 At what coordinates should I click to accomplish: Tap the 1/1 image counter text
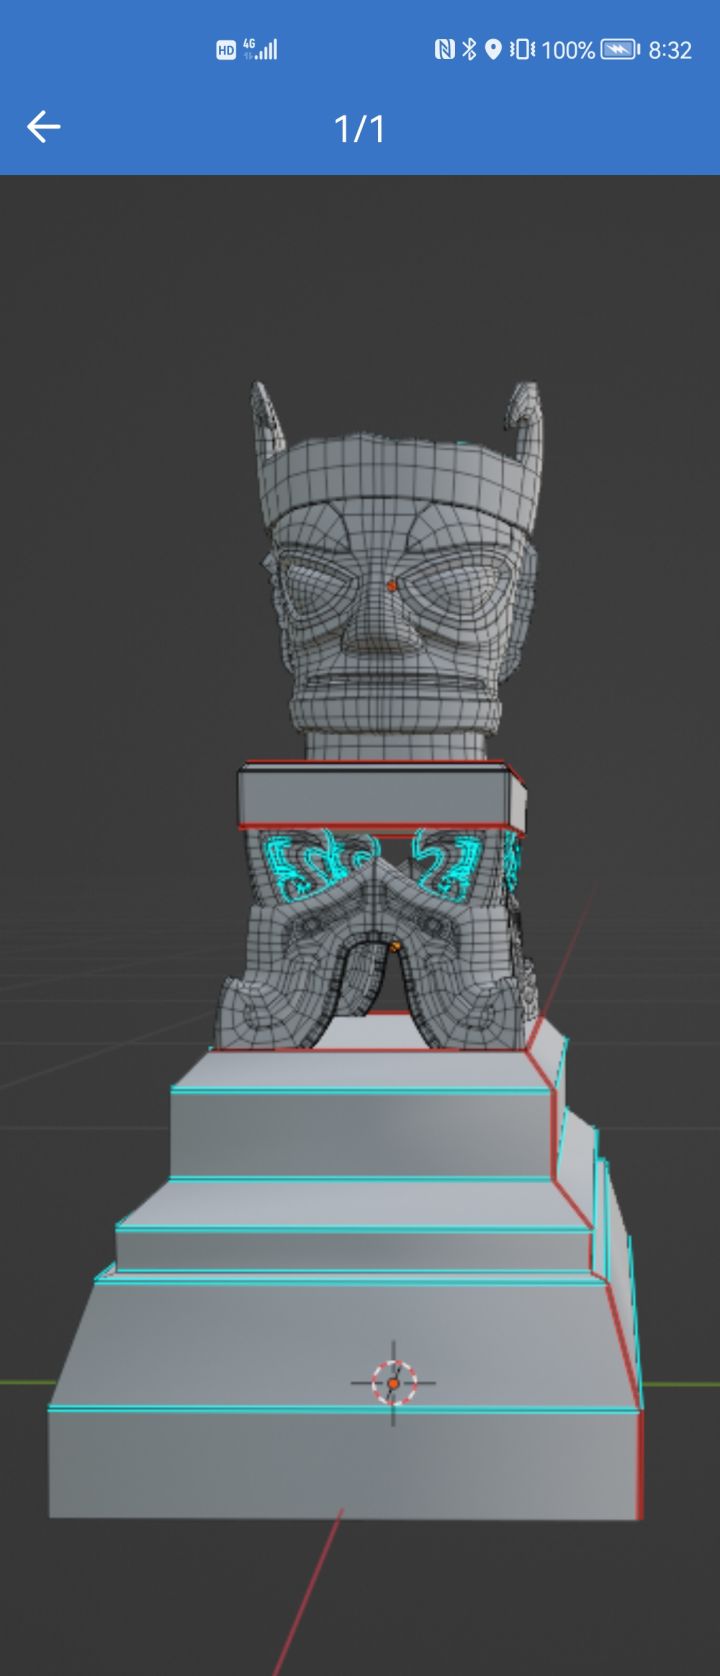tap(360, 128)
